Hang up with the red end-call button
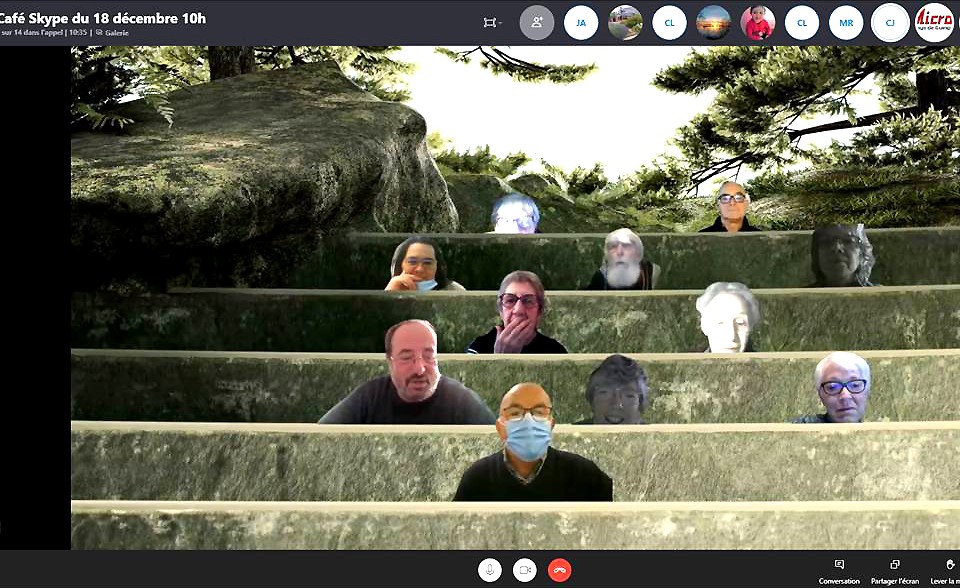The width and height of the screenshot is (960, 588). click(x=559, y=570)
